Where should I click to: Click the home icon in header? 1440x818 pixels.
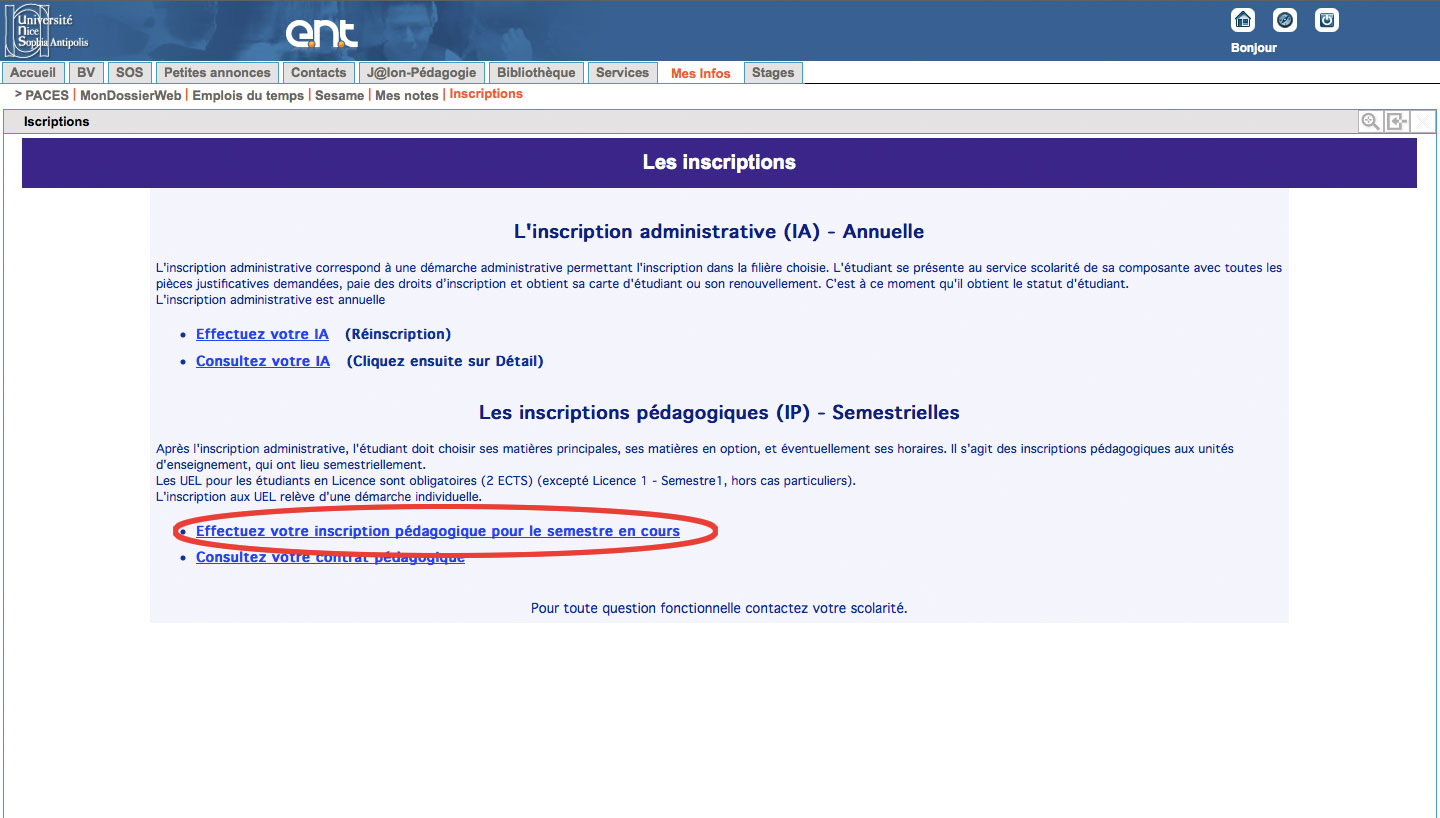pos(1243,20)
